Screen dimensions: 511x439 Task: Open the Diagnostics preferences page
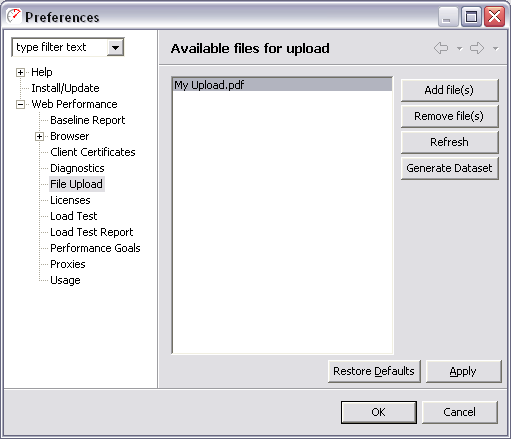pos(77,168)
